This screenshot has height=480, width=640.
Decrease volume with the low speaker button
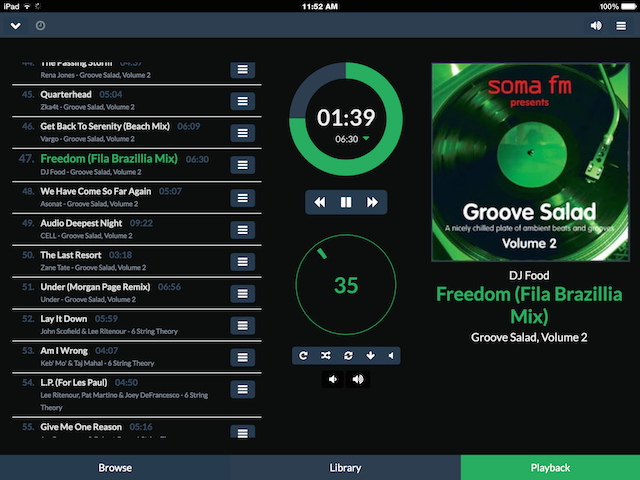click(333, 379)
